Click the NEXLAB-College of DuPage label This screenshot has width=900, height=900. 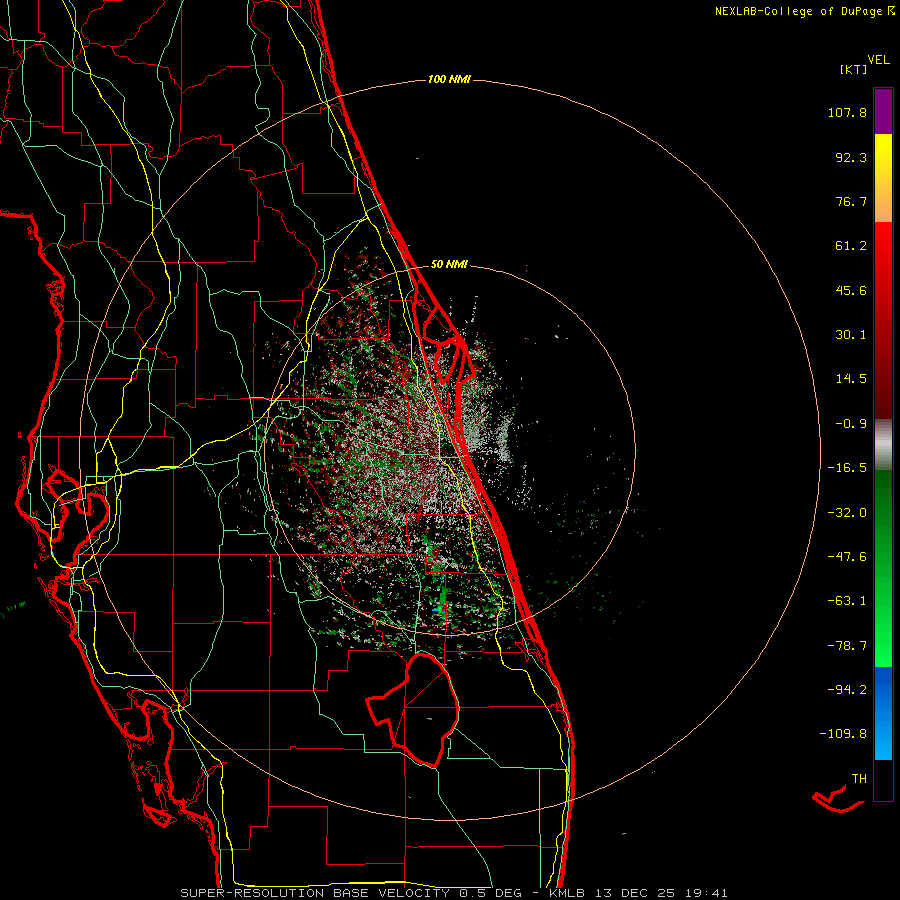pos(799,11)
